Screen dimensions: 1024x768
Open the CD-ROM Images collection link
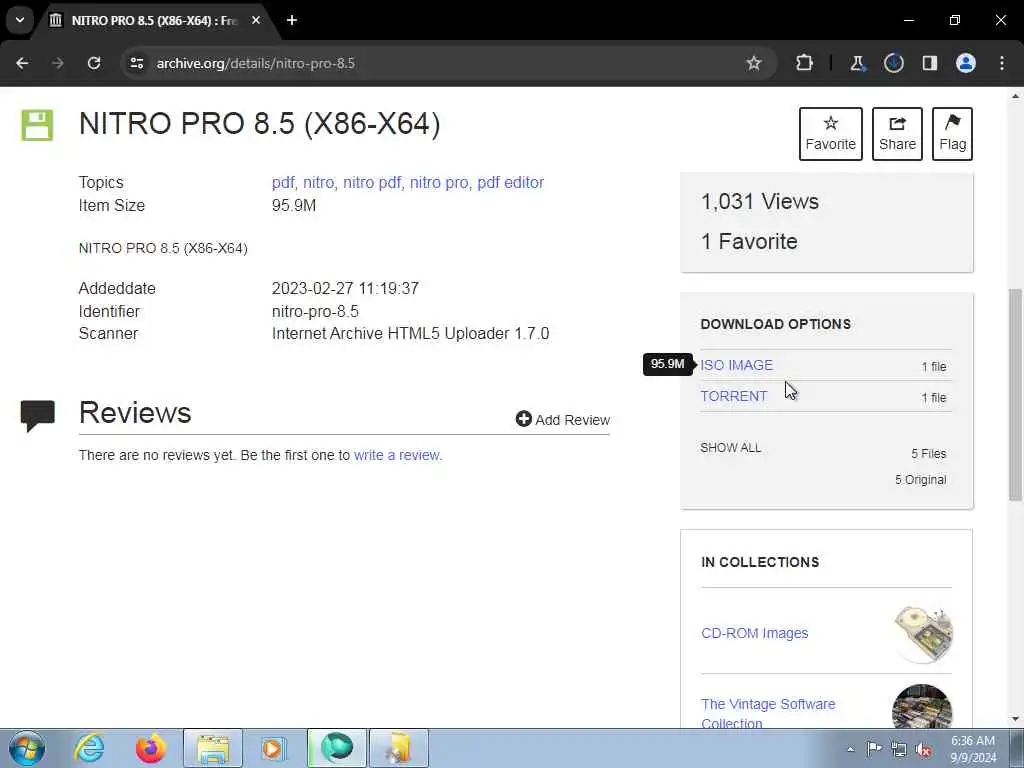[754, 633]
